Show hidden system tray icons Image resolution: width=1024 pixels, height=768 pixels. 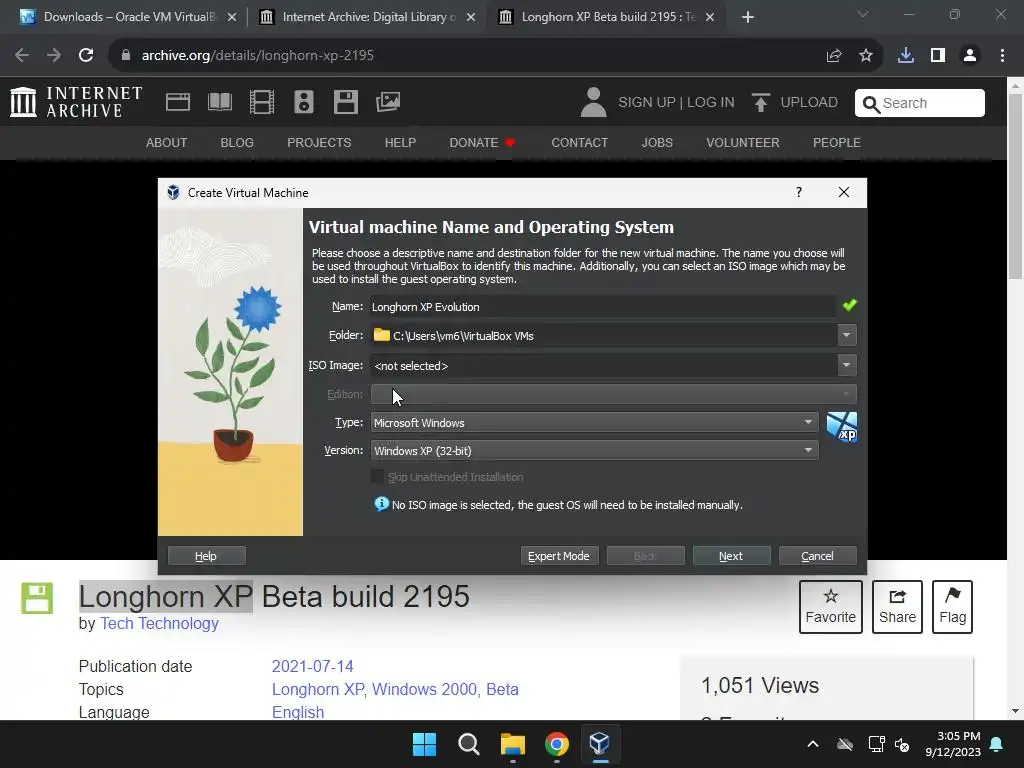tap(813, 744)
